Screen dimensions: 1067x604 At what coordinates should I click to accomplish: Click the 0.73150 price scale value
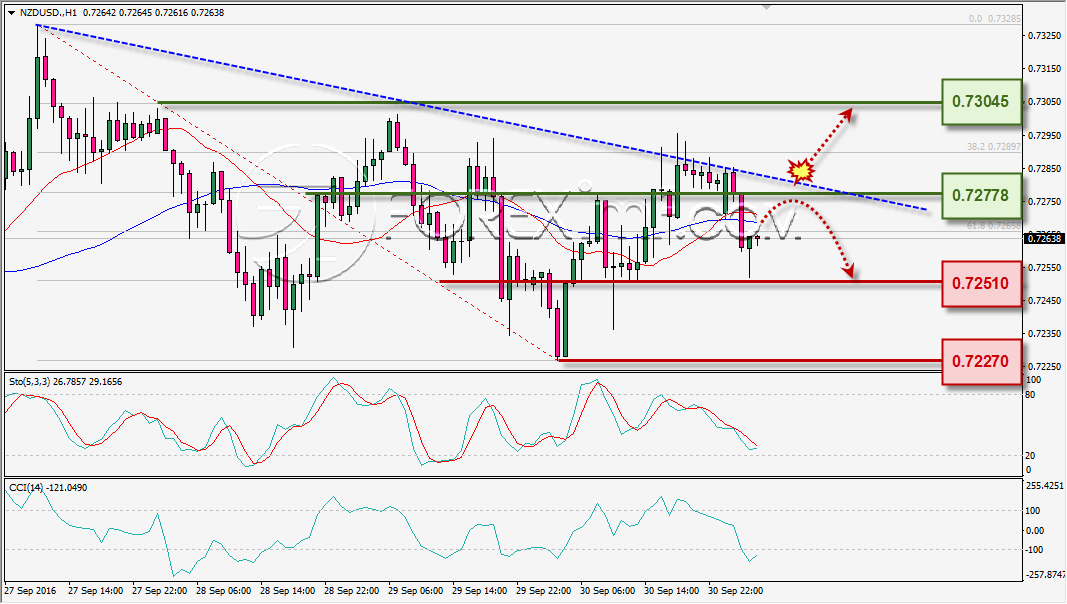tap(1044, 69)
